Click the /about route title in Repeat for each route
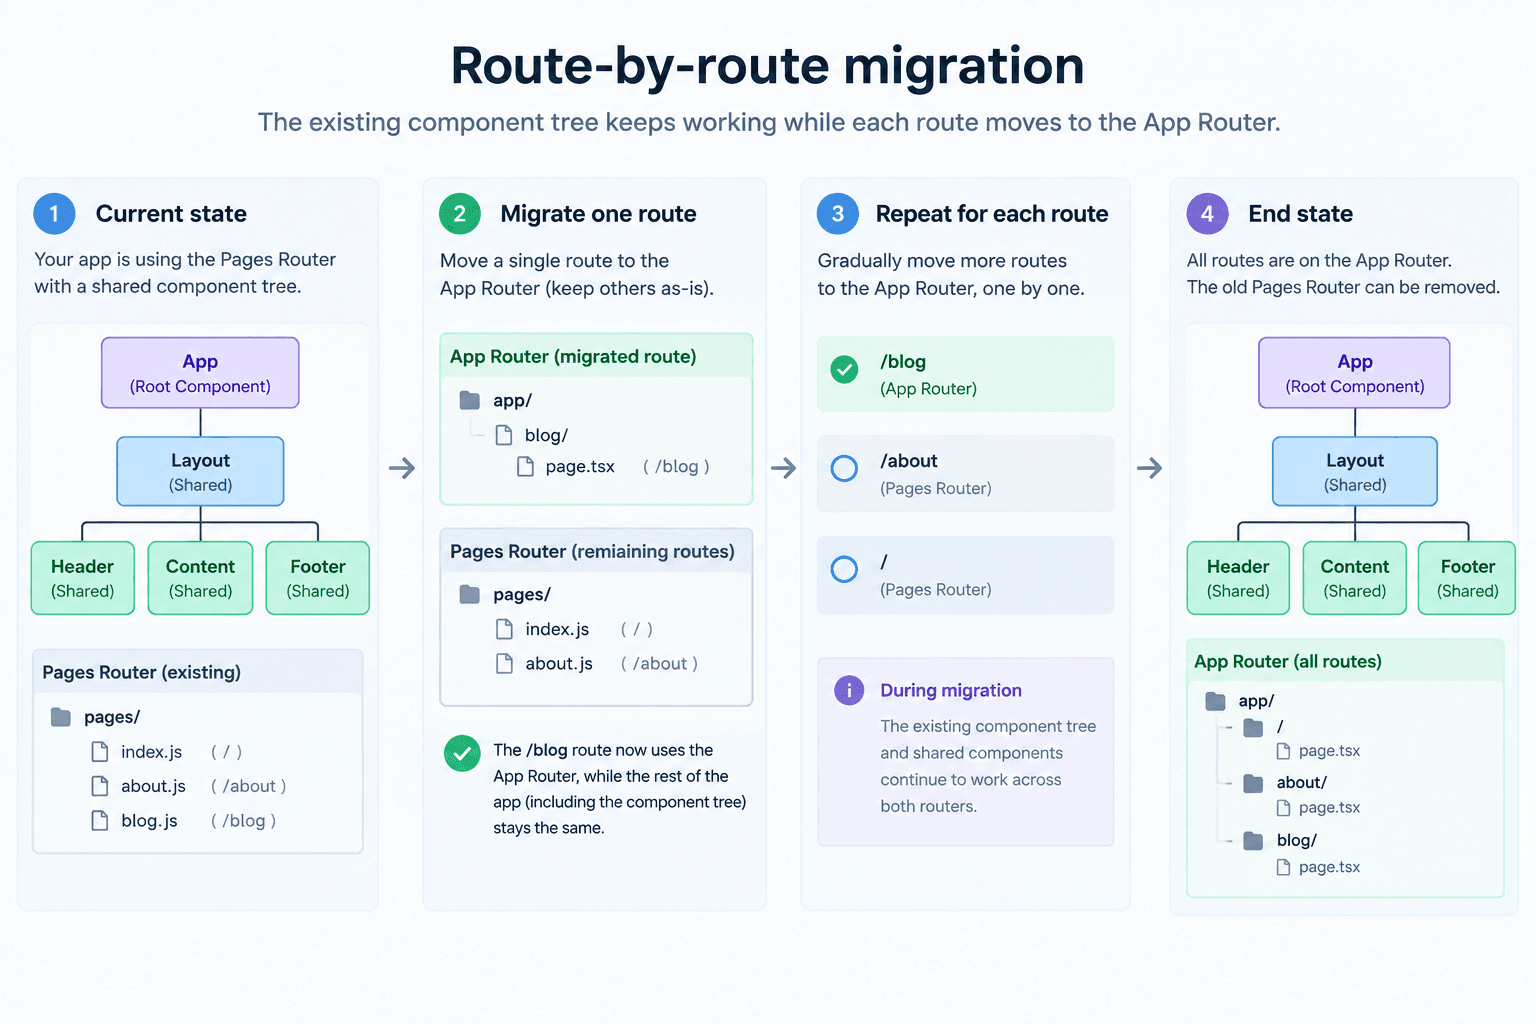 pos(909,461)
